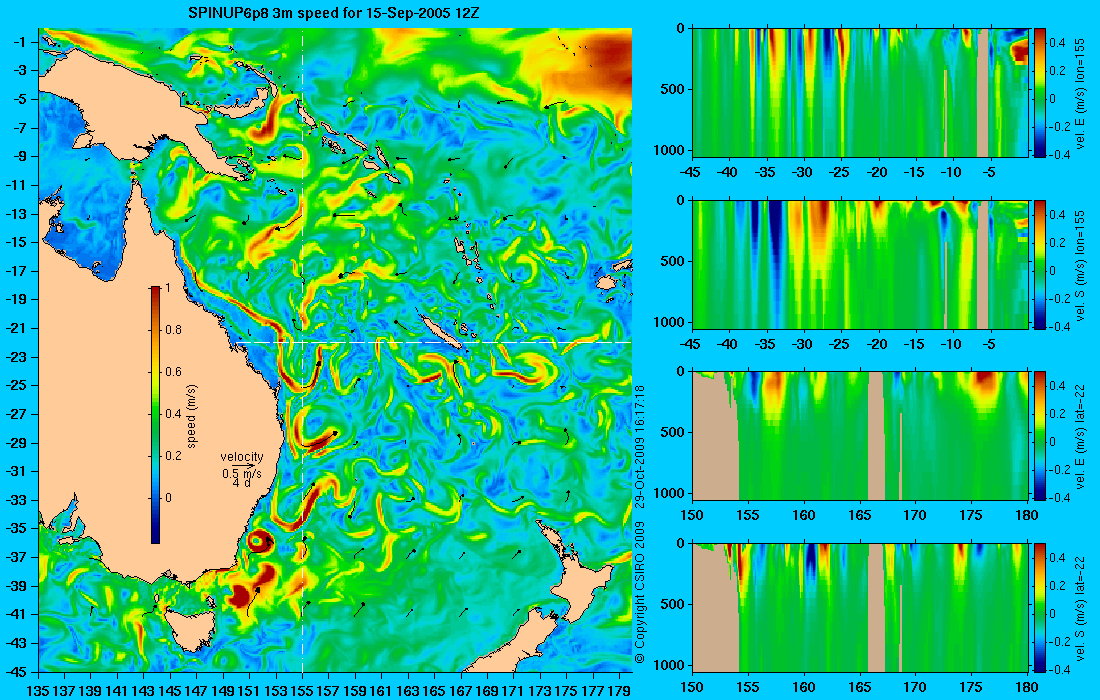1100x700 pixels.
Task: Click latitude tick '-31' on main map axis
Action: pyautogui.click(x=17, y=471)
